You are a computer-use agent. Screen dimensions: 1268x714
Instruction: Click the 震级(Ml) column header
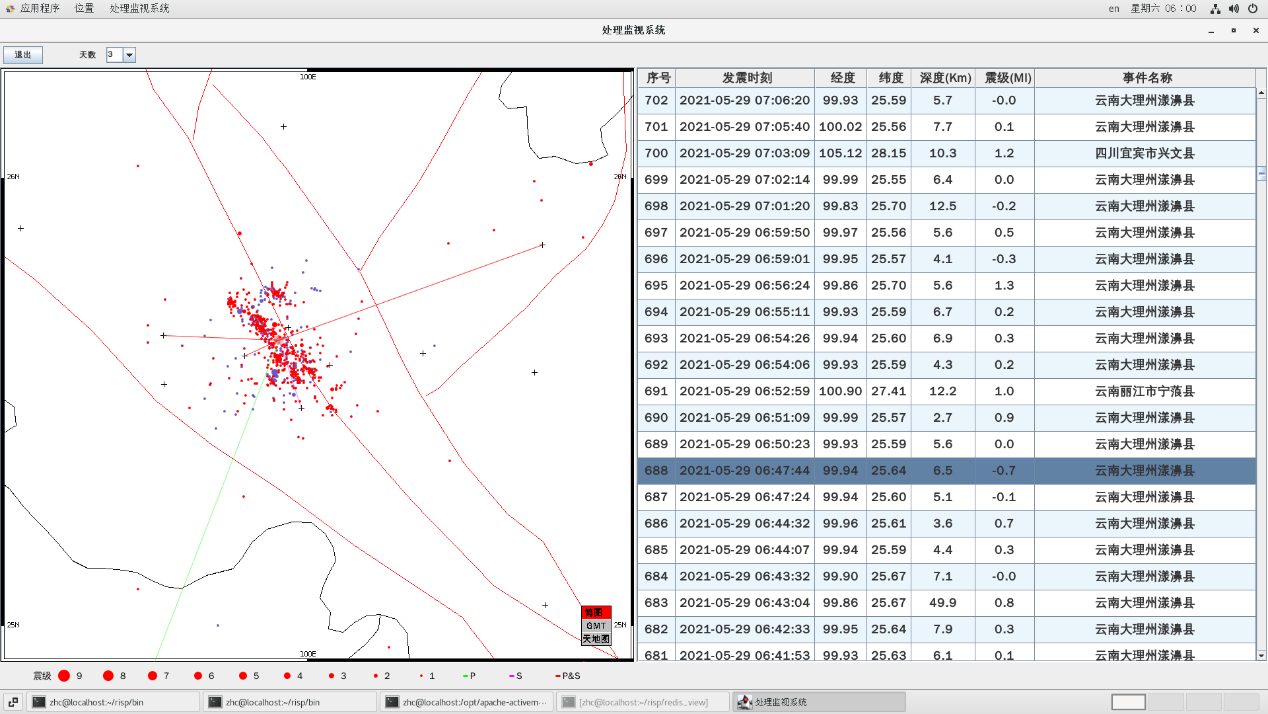(x=1004, y=78)
